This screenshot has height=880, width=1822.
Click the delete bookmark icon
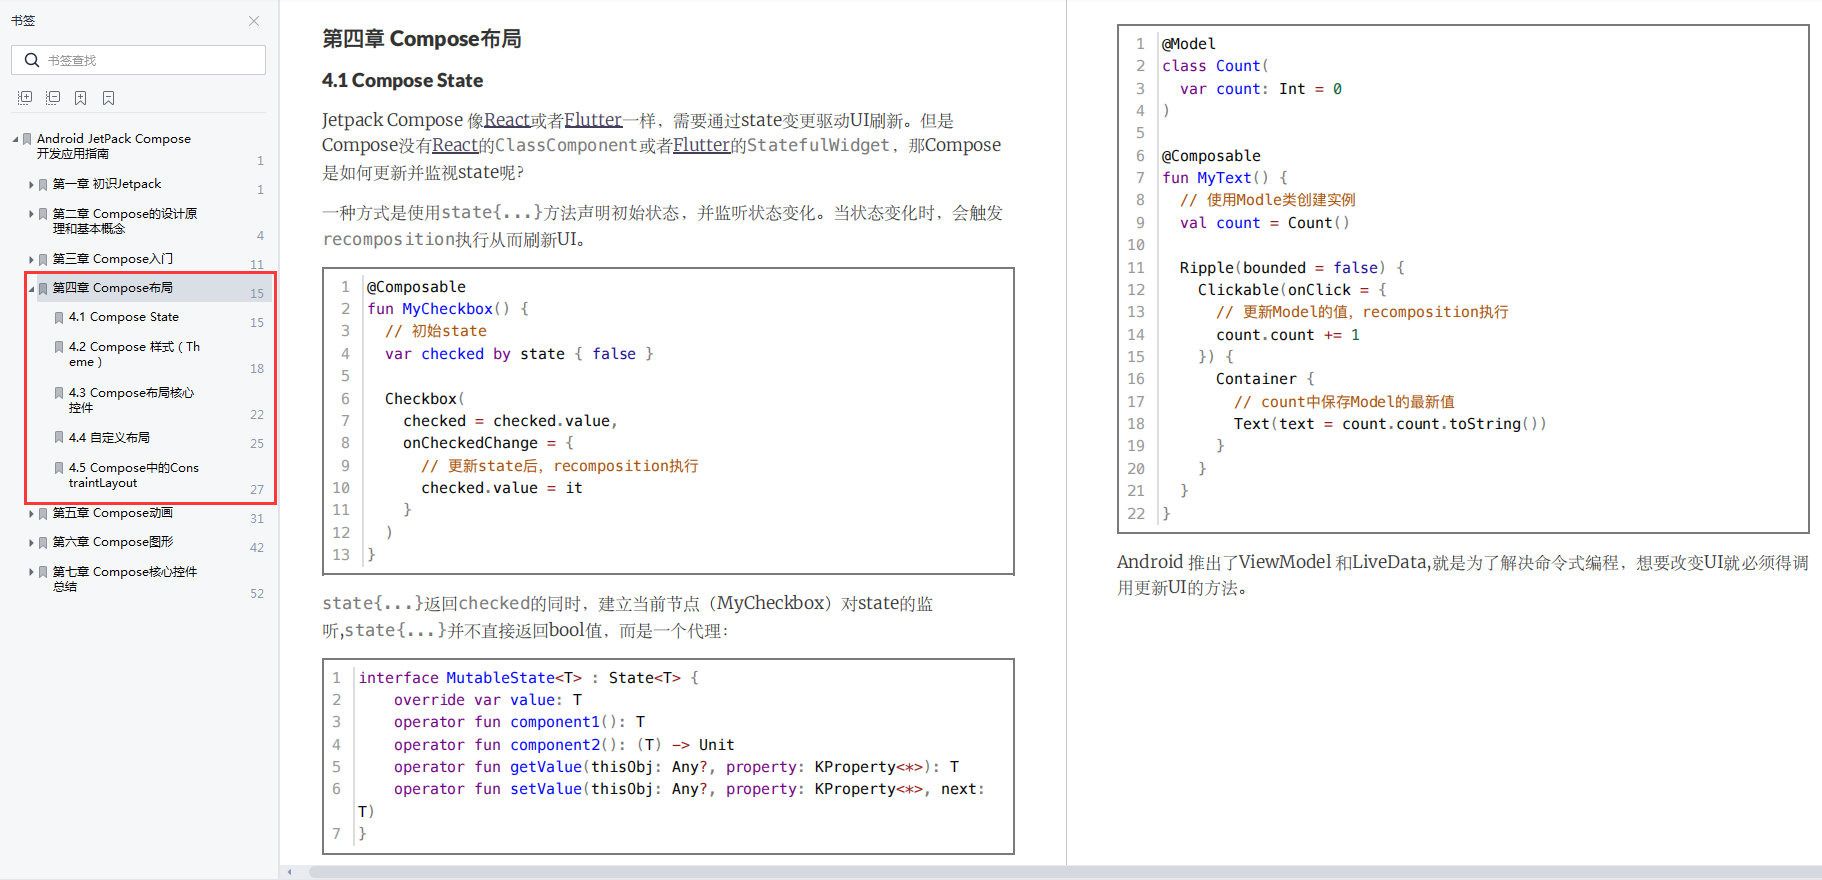(109, 98)
